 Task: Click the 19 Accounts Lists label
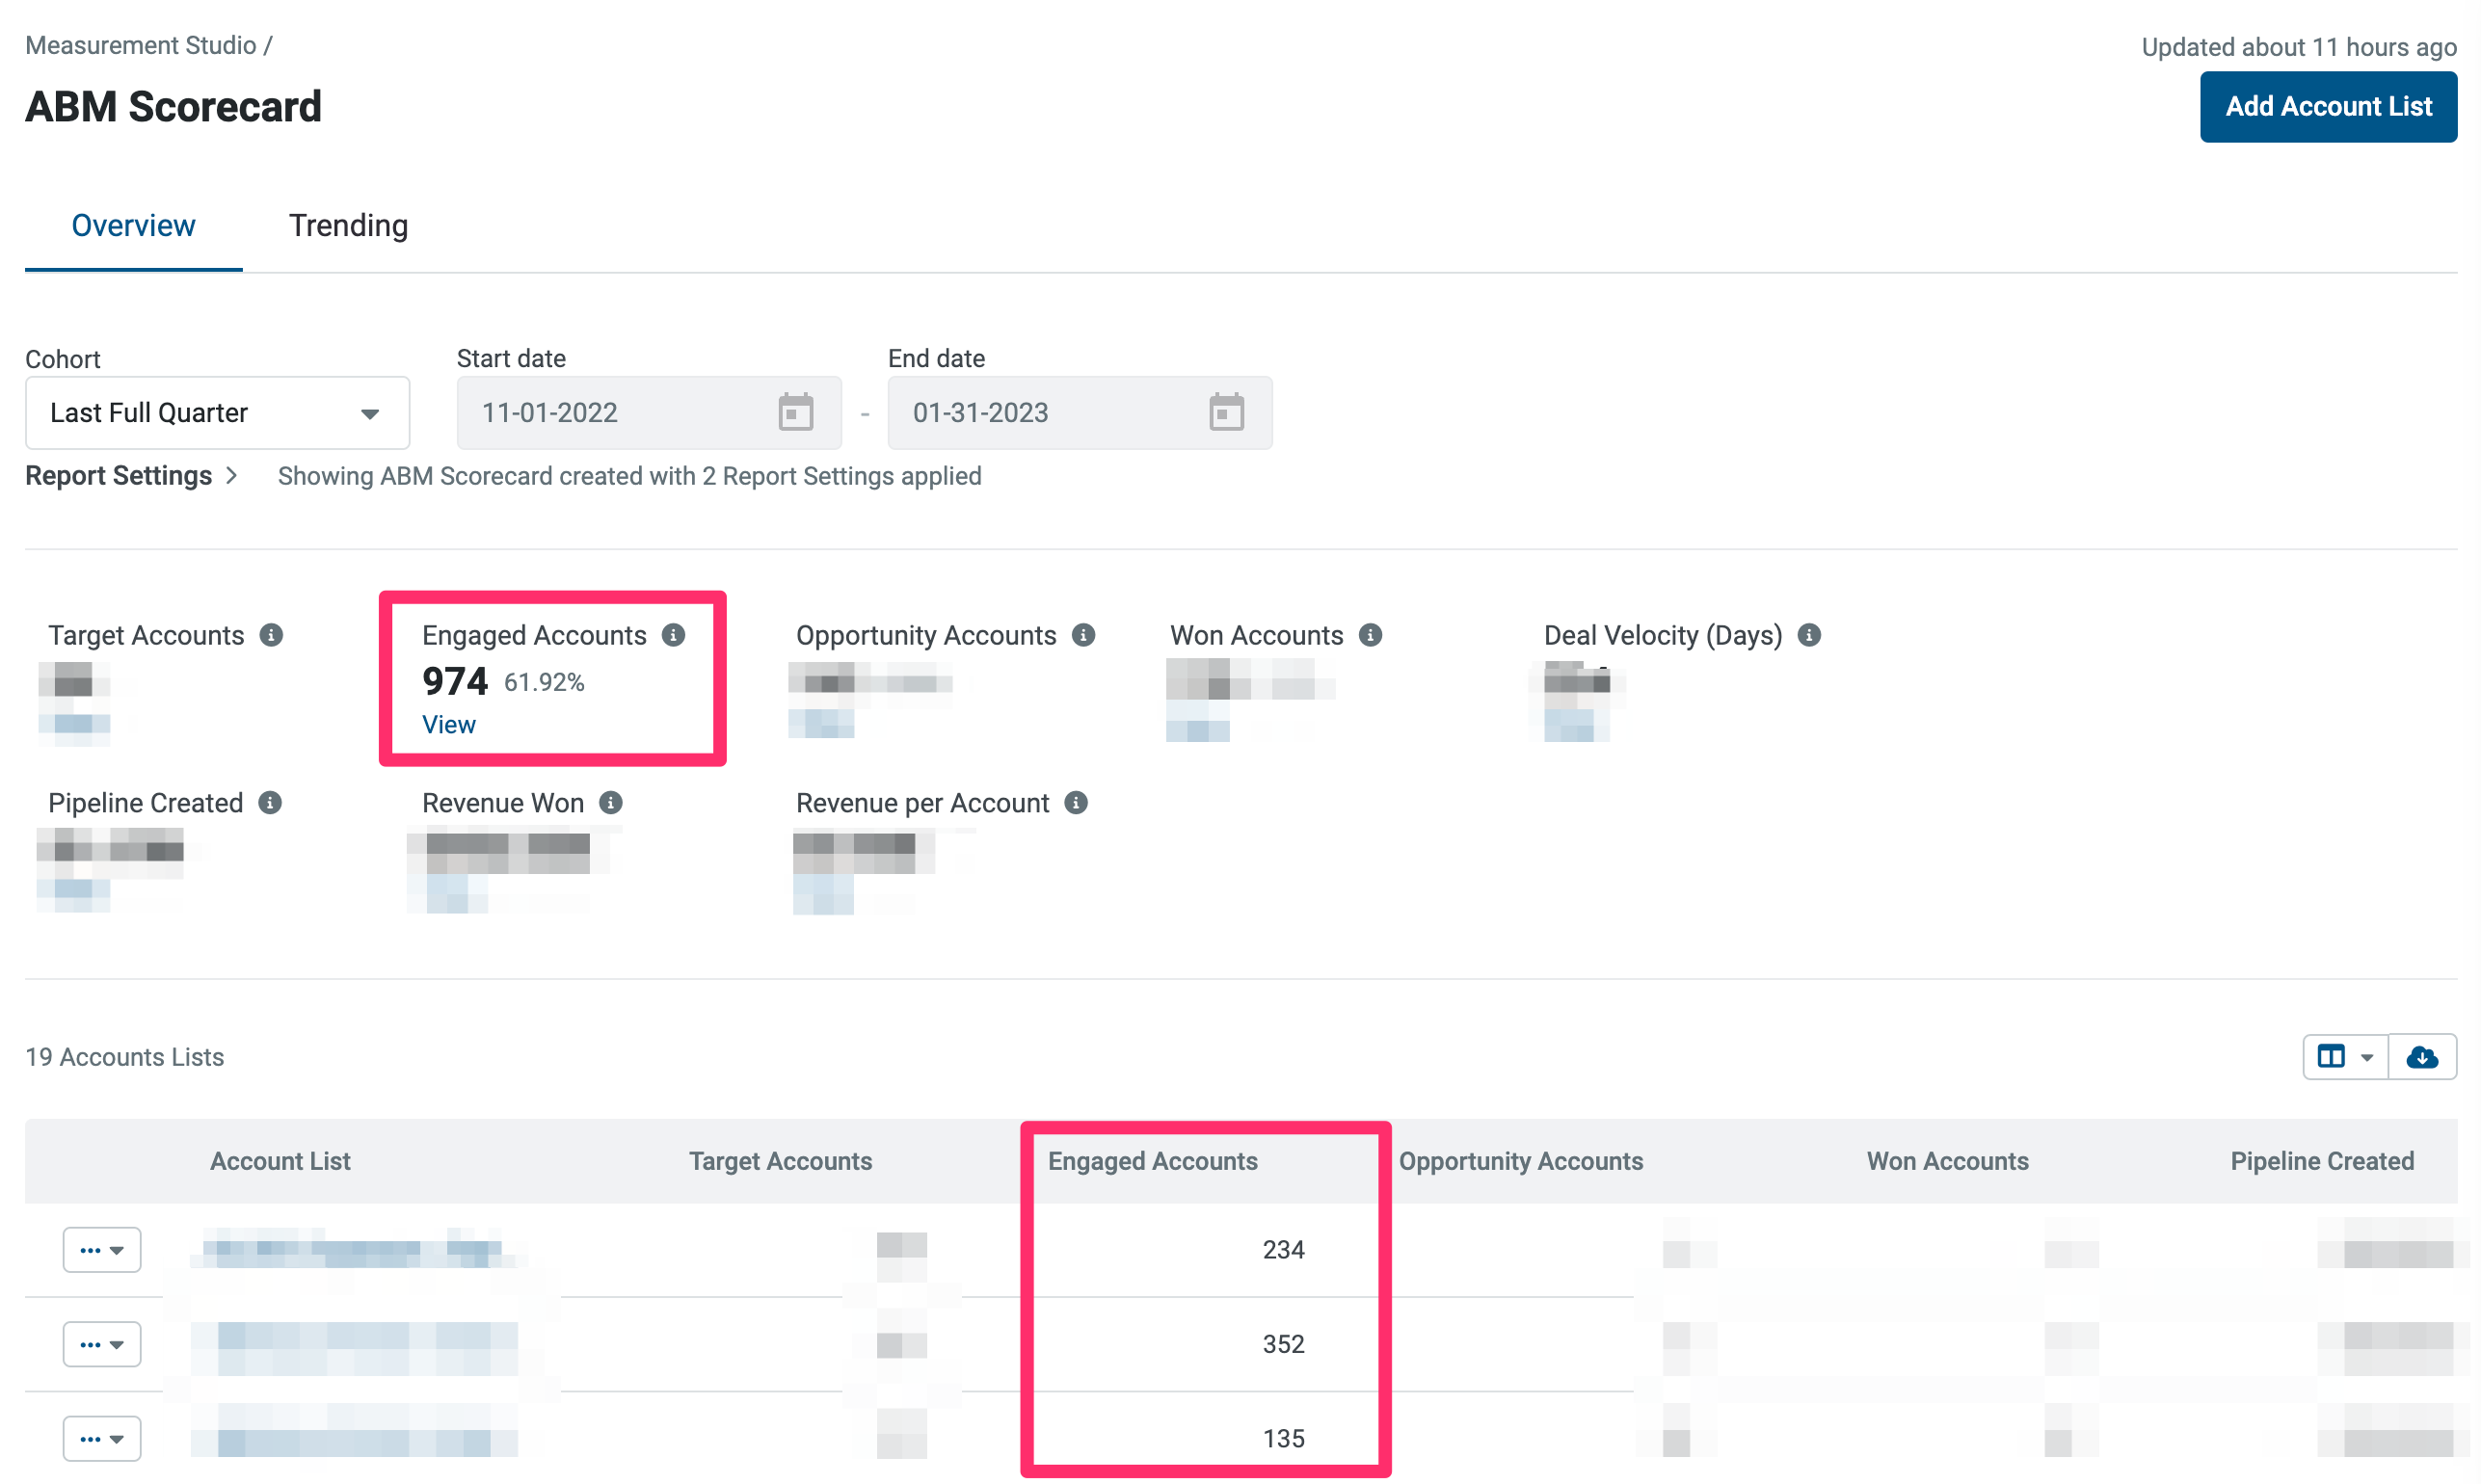[125, 1057]
